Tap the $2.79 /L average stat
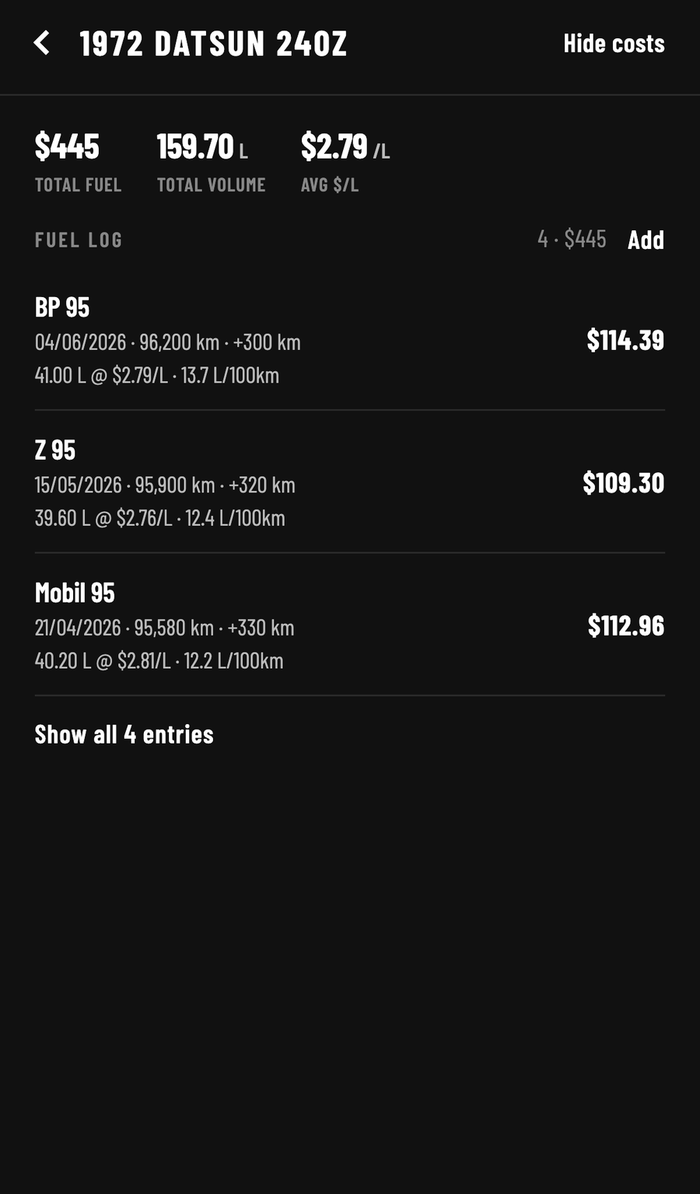This screenshot has height=1194, width=700. point(345,161)
